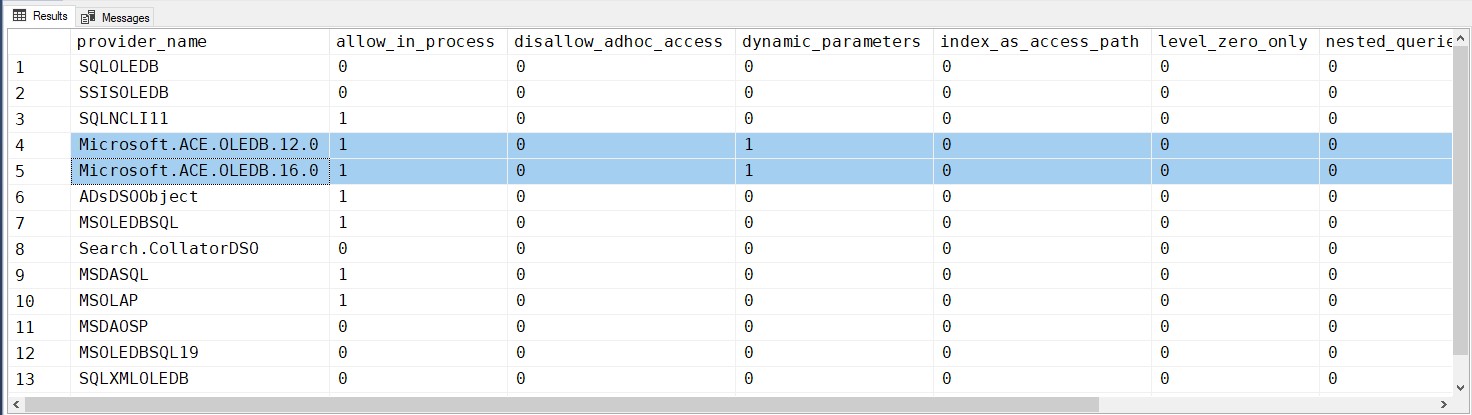1472x415 pixels.
Task: Click the MSOLAP provider cell
Action: 200,301
